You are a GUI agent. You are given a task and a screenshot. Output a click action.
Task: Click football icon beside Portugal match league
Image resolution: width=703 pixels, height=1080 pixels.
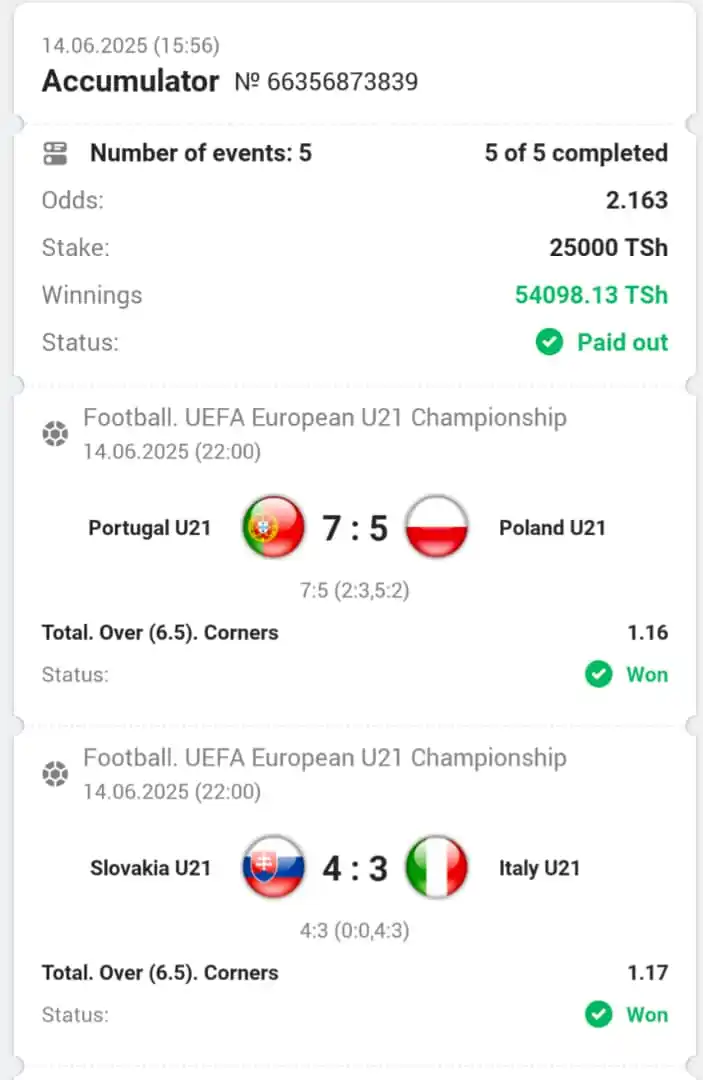(55, 434)
